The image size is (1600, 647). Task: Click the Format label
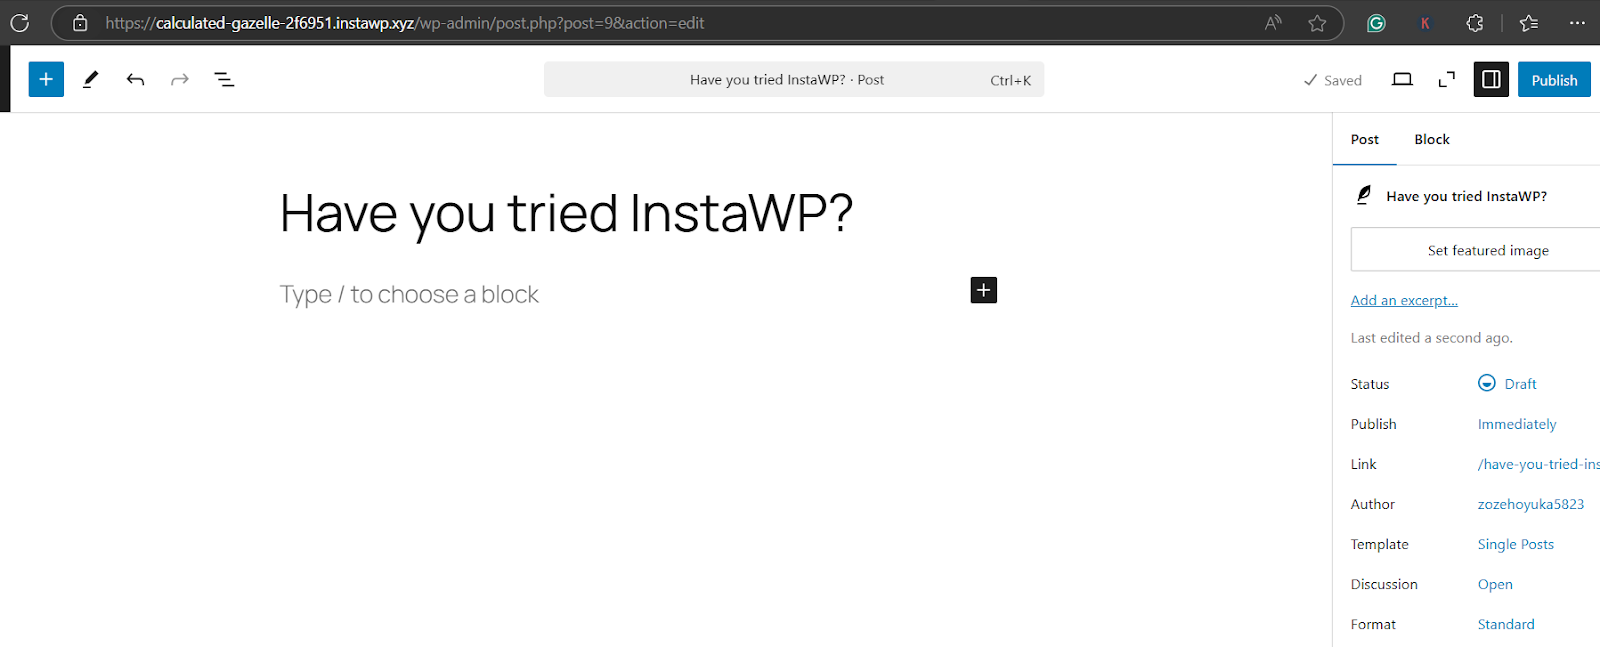click(1373, 624)
